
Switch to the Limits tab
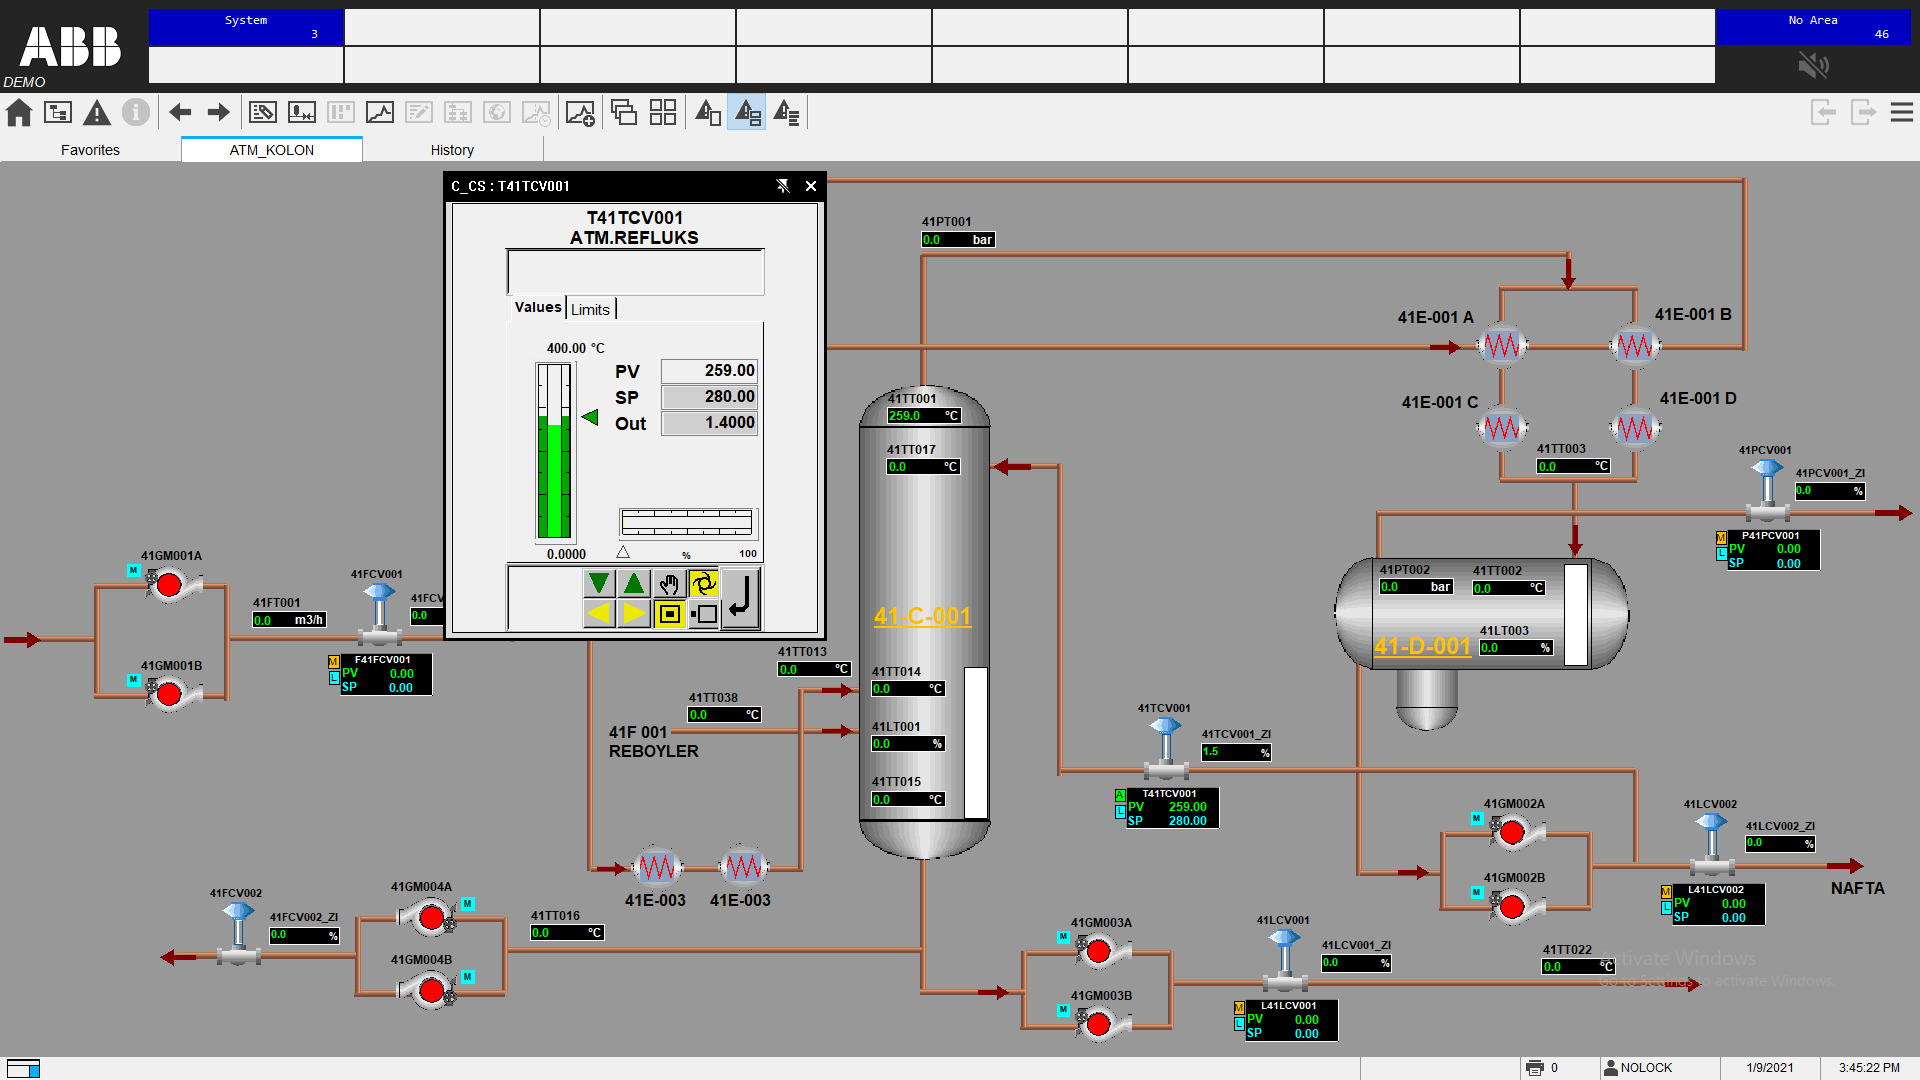point(590,310)
